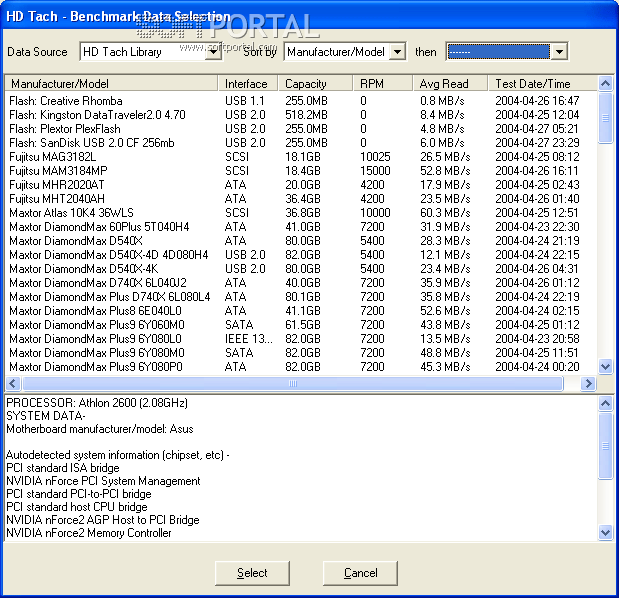Viewport: 619px width, 598px height.
Task: Click the system info vertical scrollbar thumb
Action: (x=606, y=446)
